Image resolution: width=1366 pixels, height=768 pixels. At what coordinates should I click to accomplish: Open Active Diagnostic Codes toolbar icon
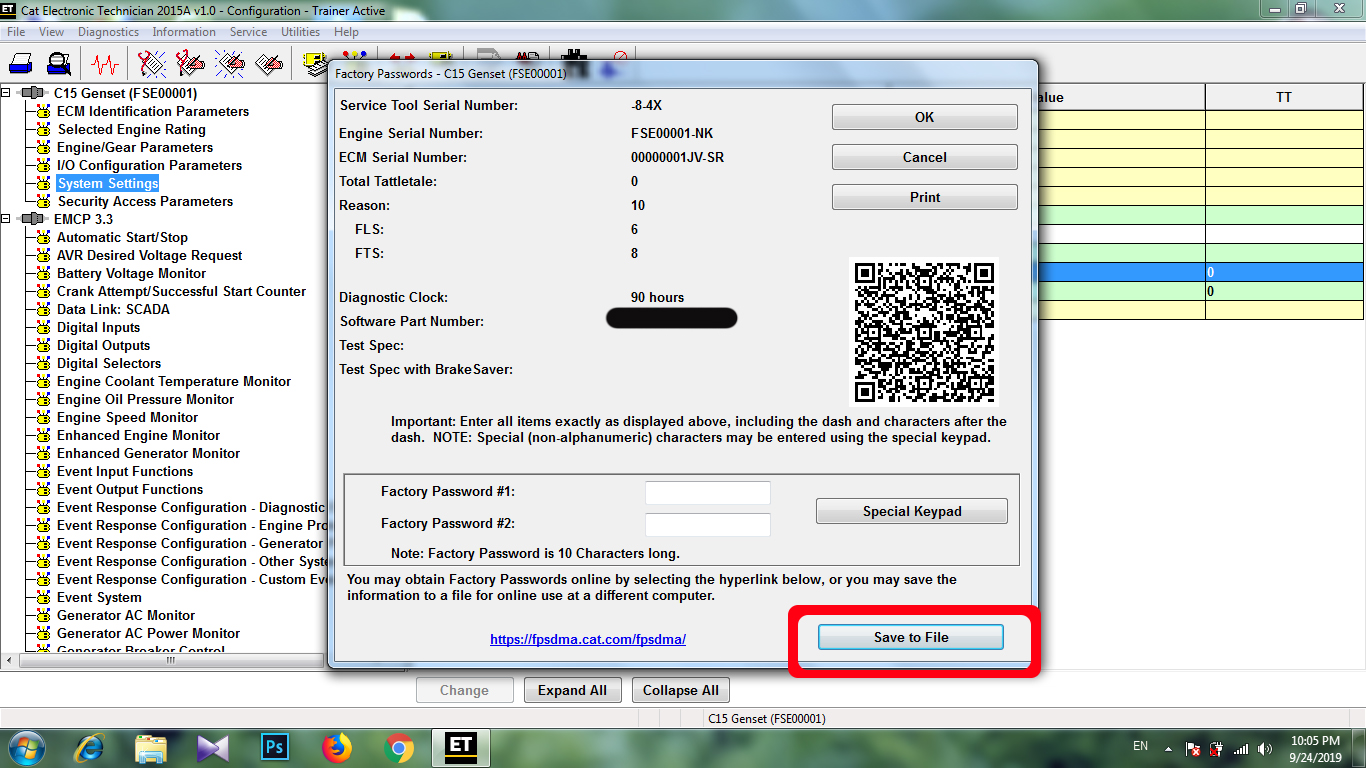(x=152, y=64)
